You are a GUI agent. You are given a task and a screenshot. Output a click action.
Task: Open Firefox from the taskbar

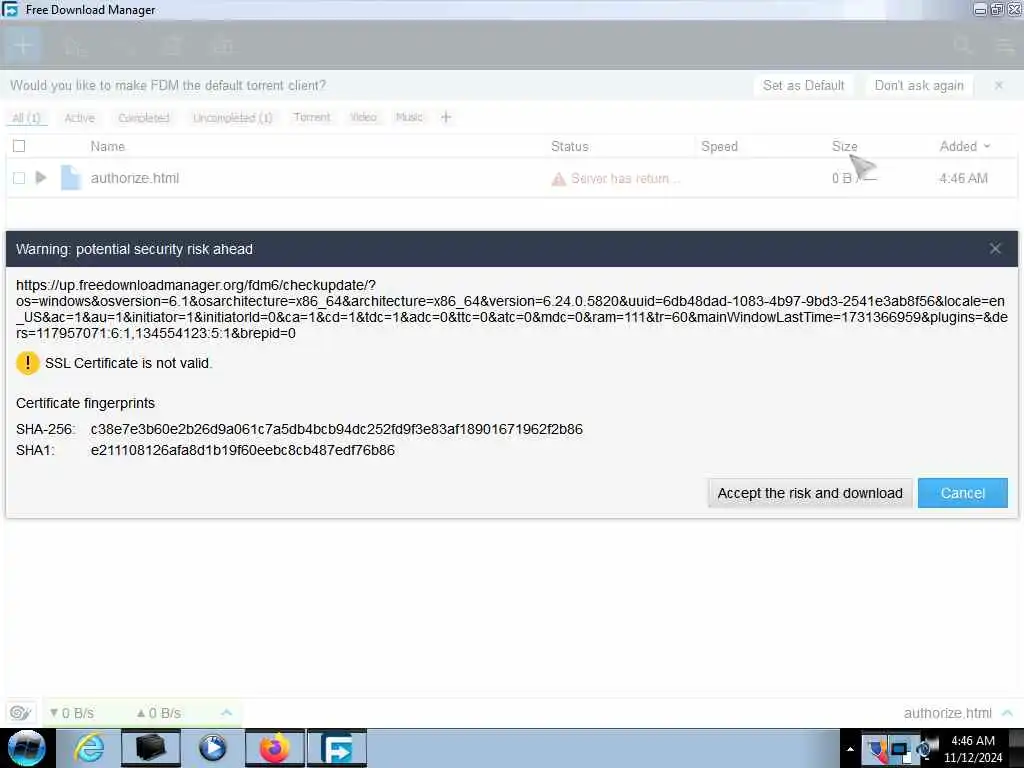coord(274,748)
